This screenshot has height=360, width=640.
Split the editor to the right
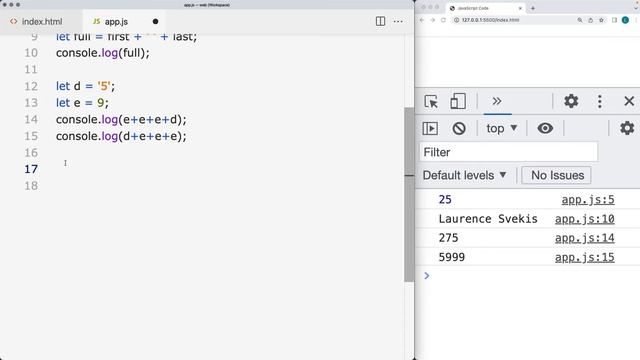[x=380, y=21]
